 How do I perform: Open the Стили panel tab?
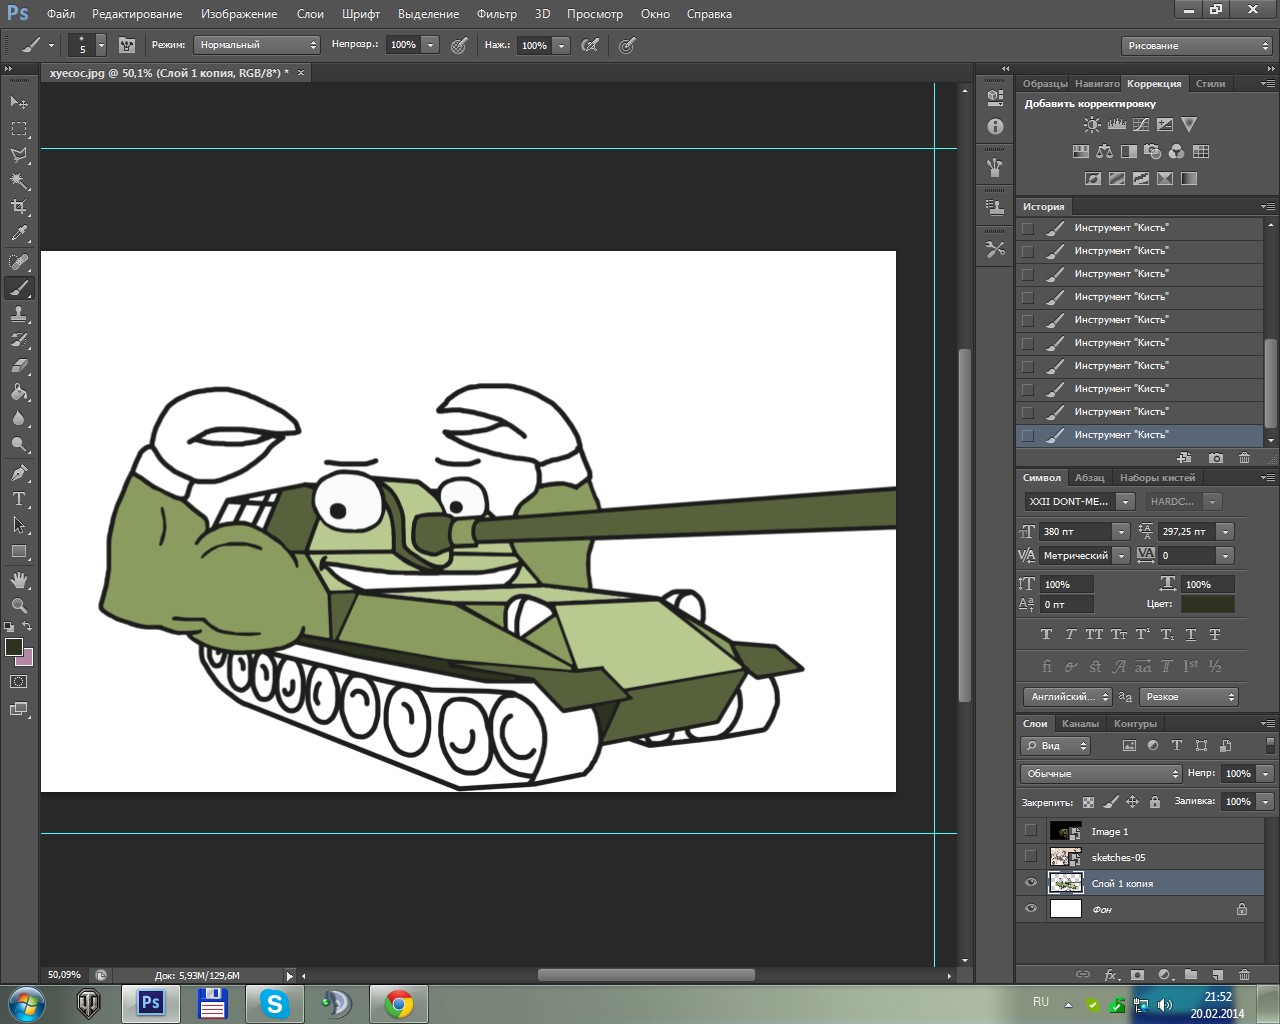coord(1210,84)
